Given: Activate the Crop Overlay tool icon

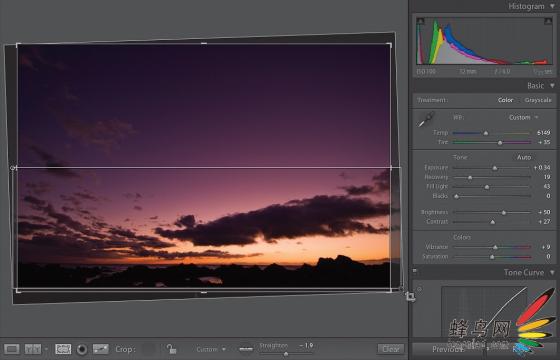Looking at the screenshot, I should 63,349.
